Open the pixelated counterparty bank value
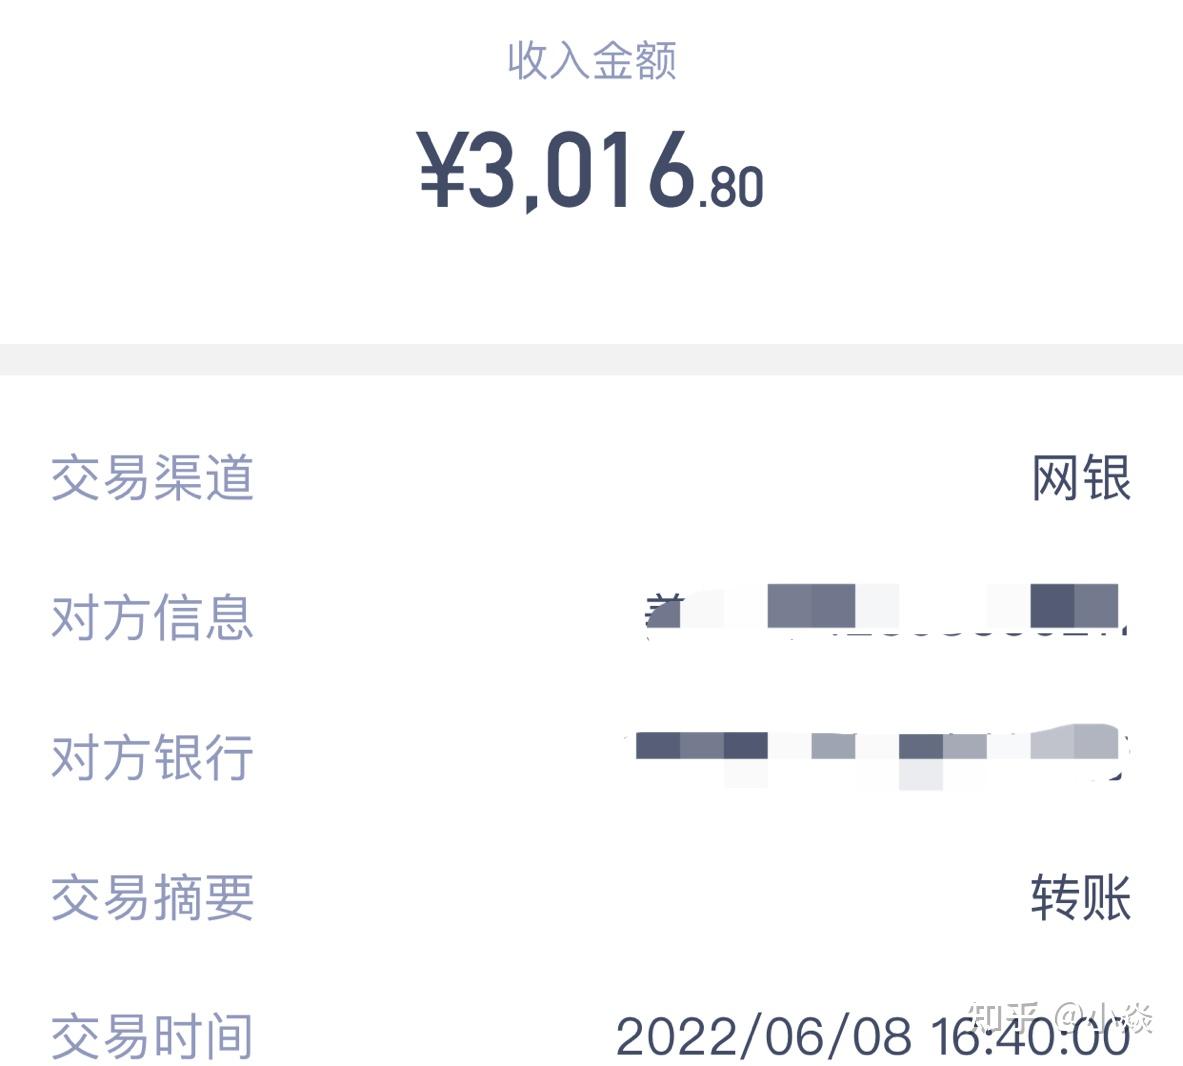1183x1066 pixels. [x=880, y=753]
